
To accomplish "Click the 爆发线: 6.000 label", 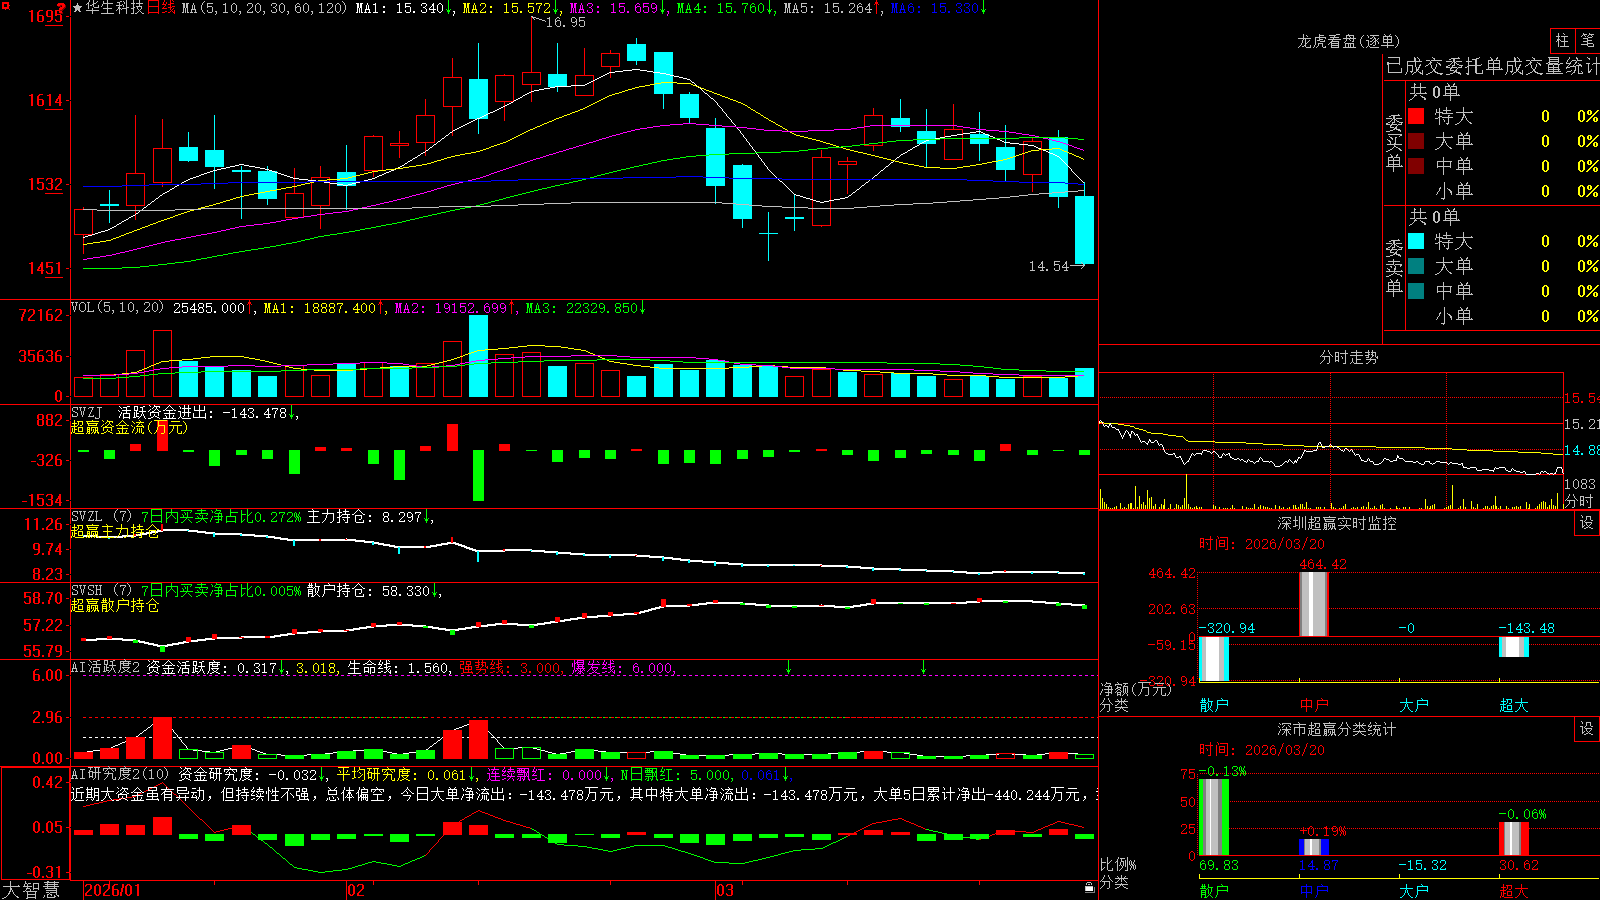I will 622,667.
